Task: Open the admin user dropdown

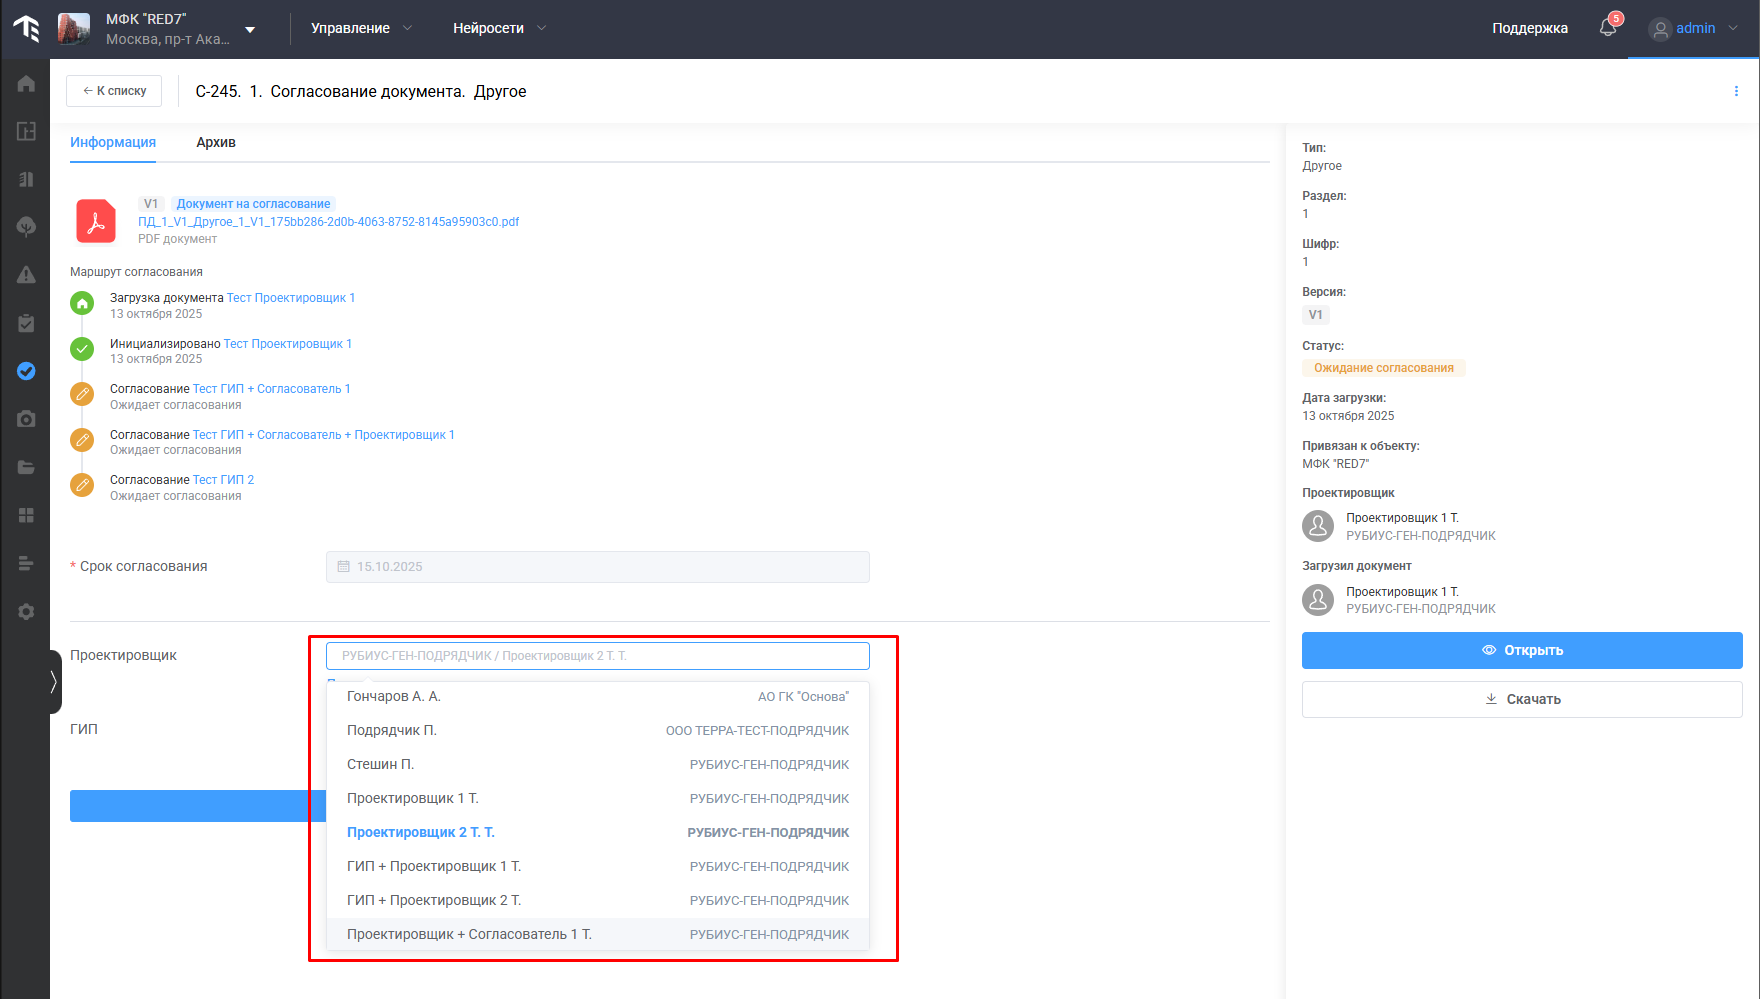Action: [1694, 28]
